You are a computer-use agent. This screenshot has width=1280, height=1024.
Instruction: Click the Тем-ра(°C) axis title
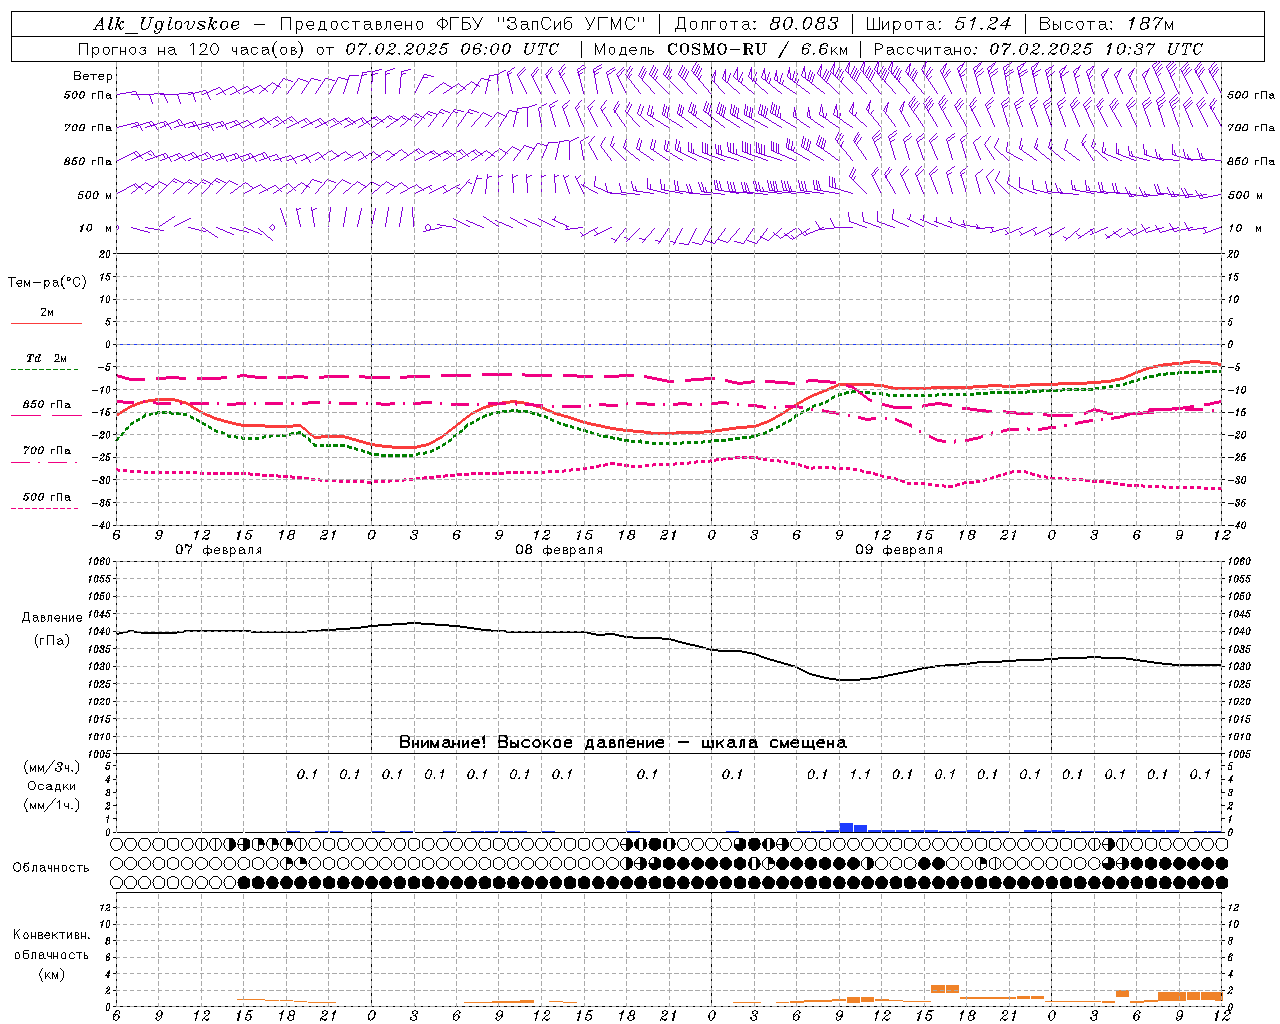(47, 283)
